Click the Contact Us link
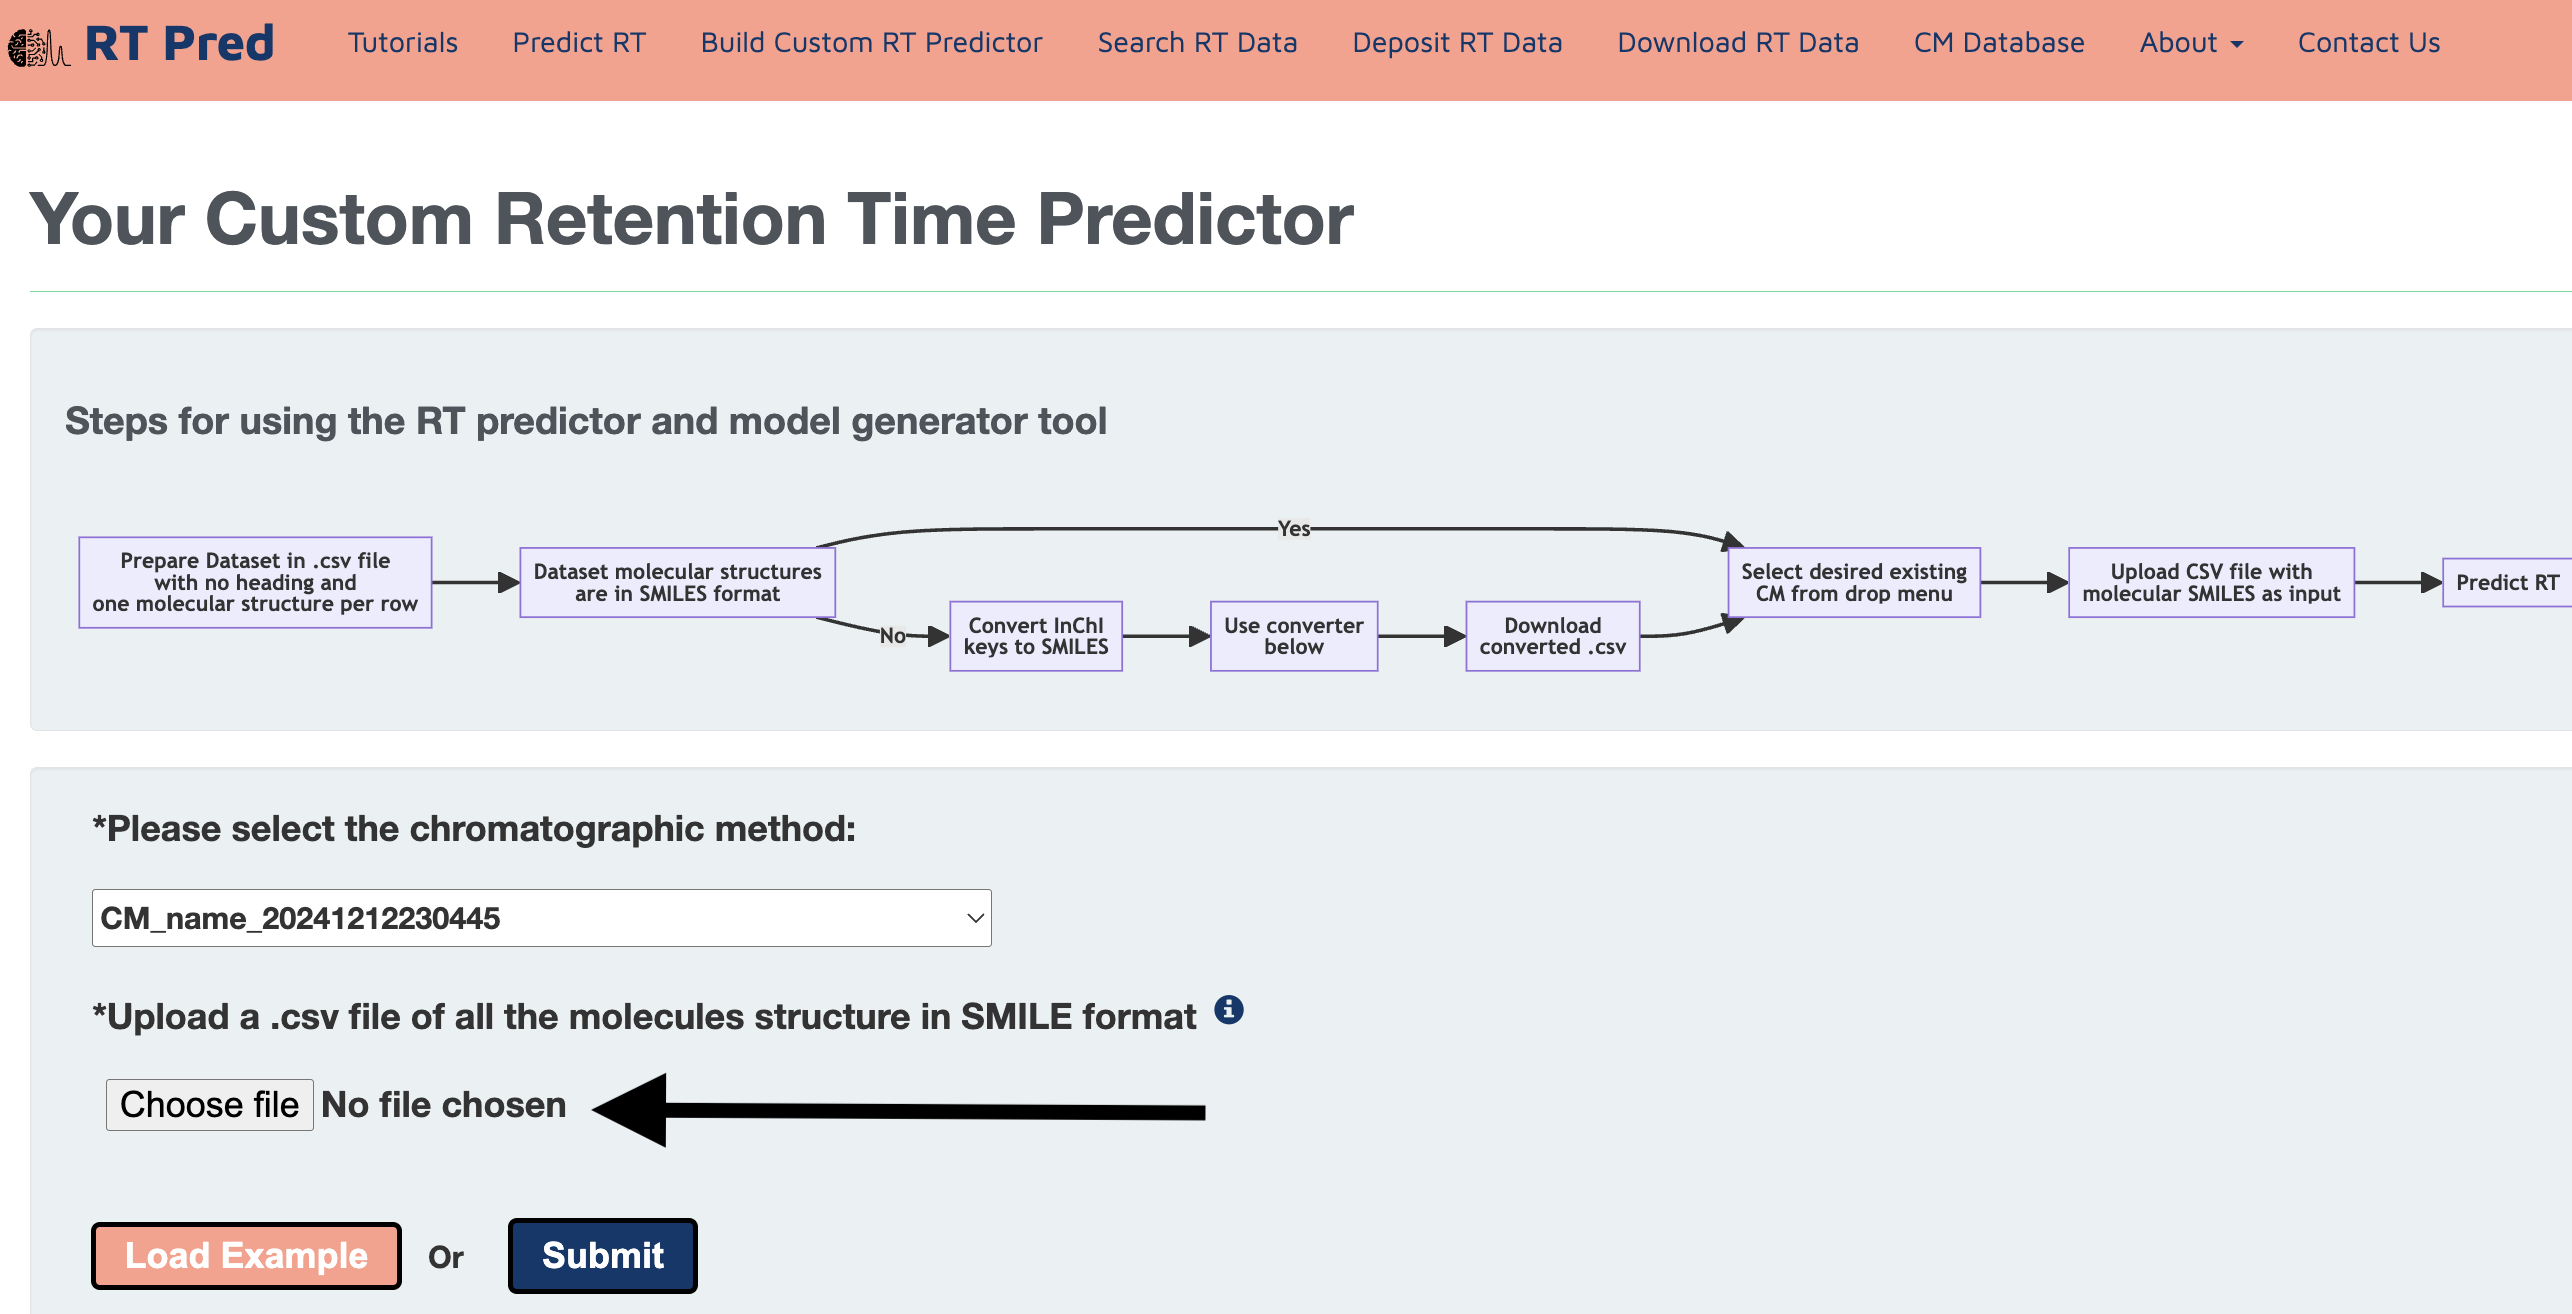2572x1314 pixels. (x=2369, y=43)
